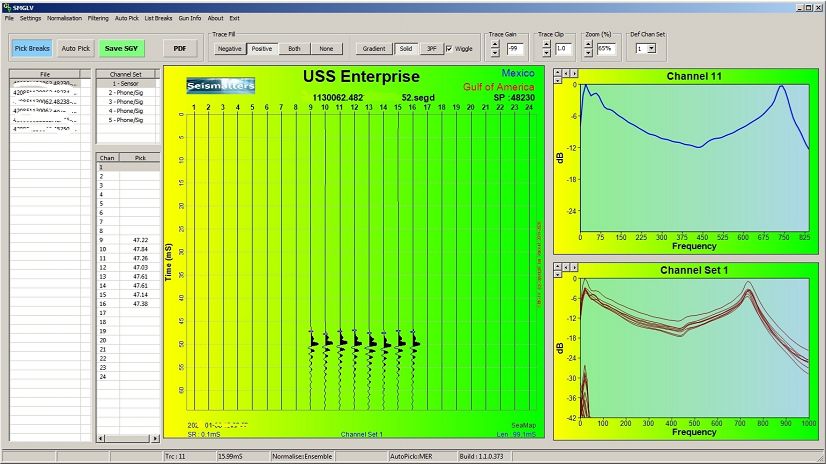Select channel set '1 - Sensor'
826x464 pixels.
(x=126, y=83)
